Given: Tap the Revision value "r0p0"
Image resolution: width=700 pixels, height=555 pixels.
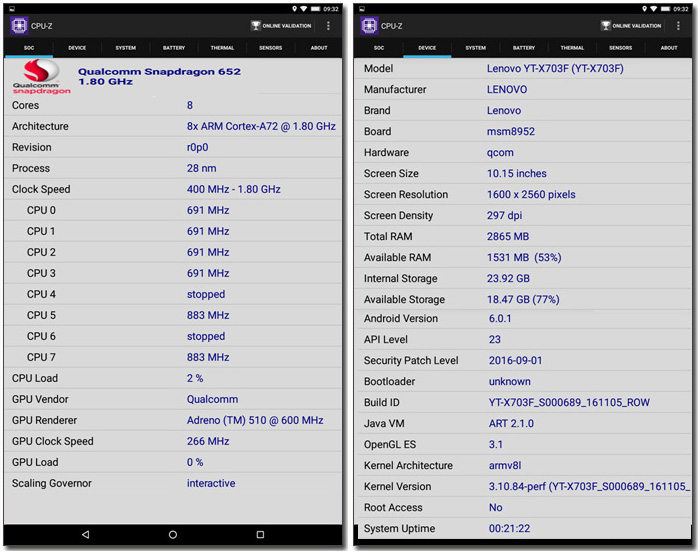Looking at the screenshot, I should (197, 147).
